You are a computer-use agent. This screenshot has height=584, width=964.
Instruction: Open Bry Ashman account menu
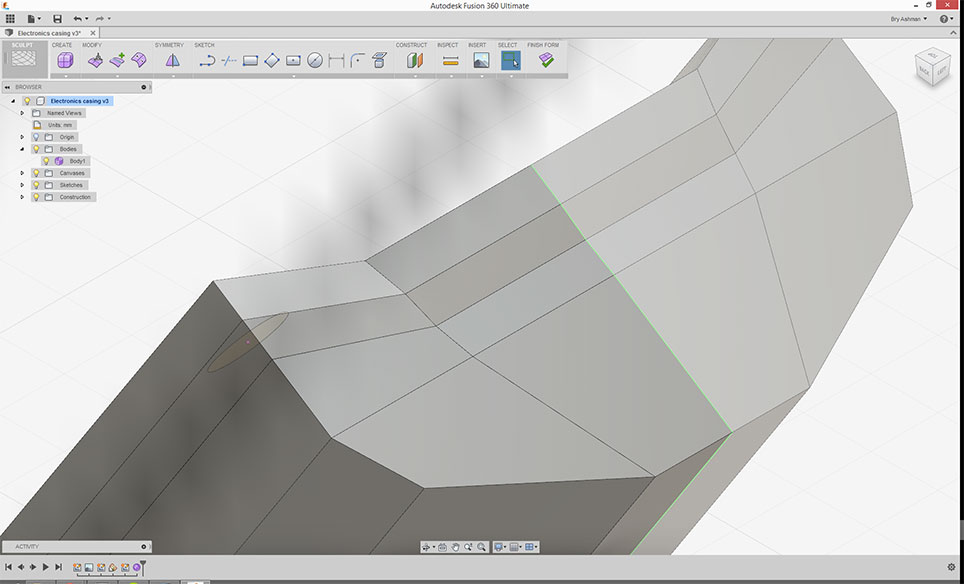(909, 19)
